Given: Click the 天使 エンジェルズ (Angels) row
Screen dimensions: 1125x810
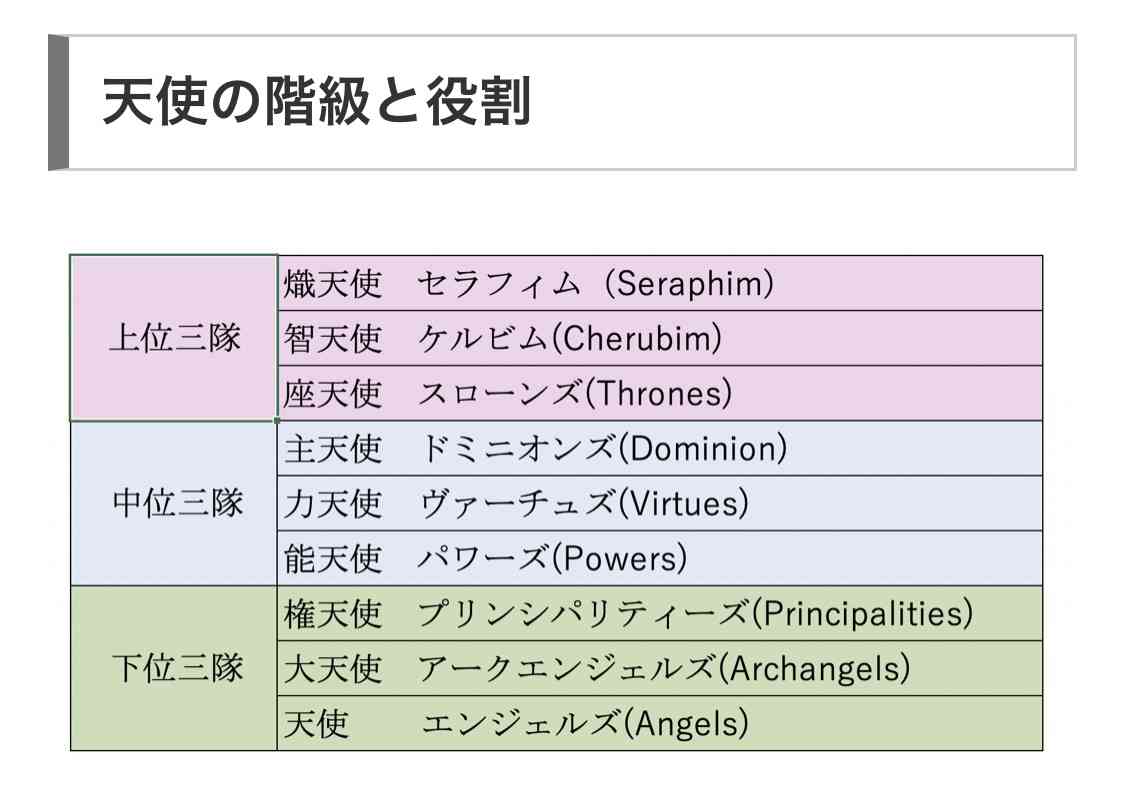Looking at the screenshot, I should [660, 723].
